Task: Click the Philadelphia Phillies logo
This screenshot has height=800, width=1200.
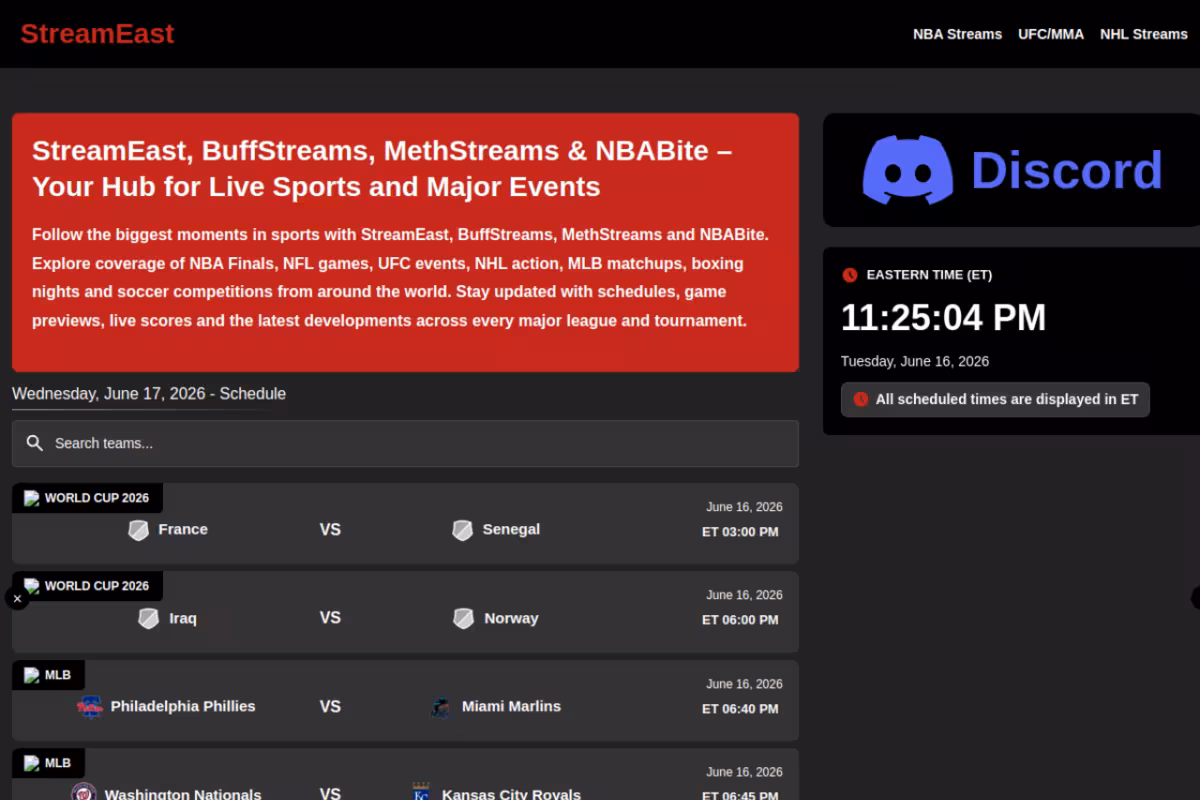Action: [x=90, y=706]
